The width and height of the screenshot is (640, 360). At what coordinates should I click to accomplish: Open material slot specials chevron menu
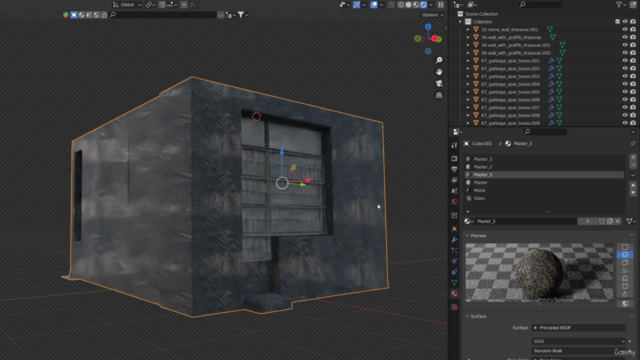(633, 175)
